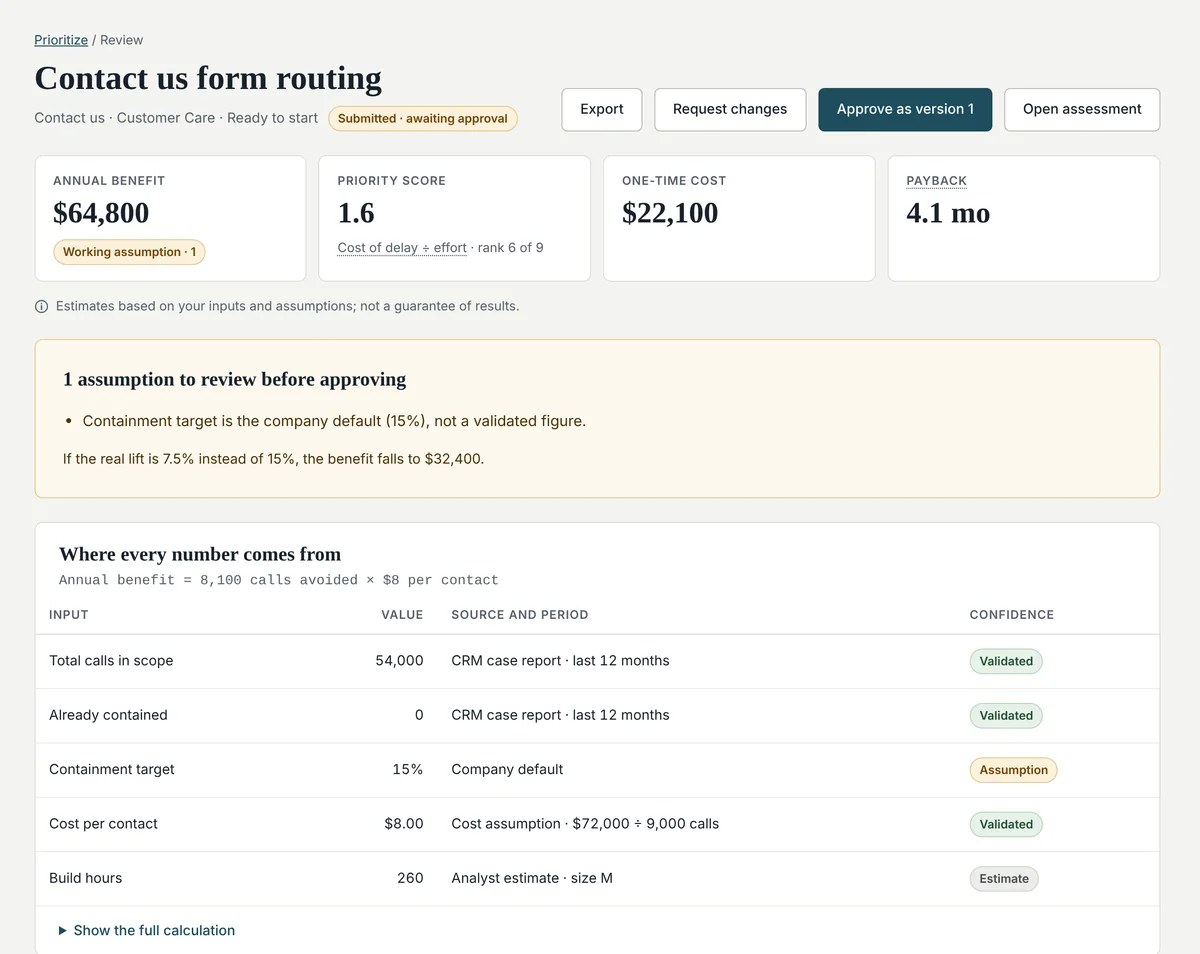Click CRM case report source for Total calls
Viewport: 1200px width, 954px height.
[560, 661]
